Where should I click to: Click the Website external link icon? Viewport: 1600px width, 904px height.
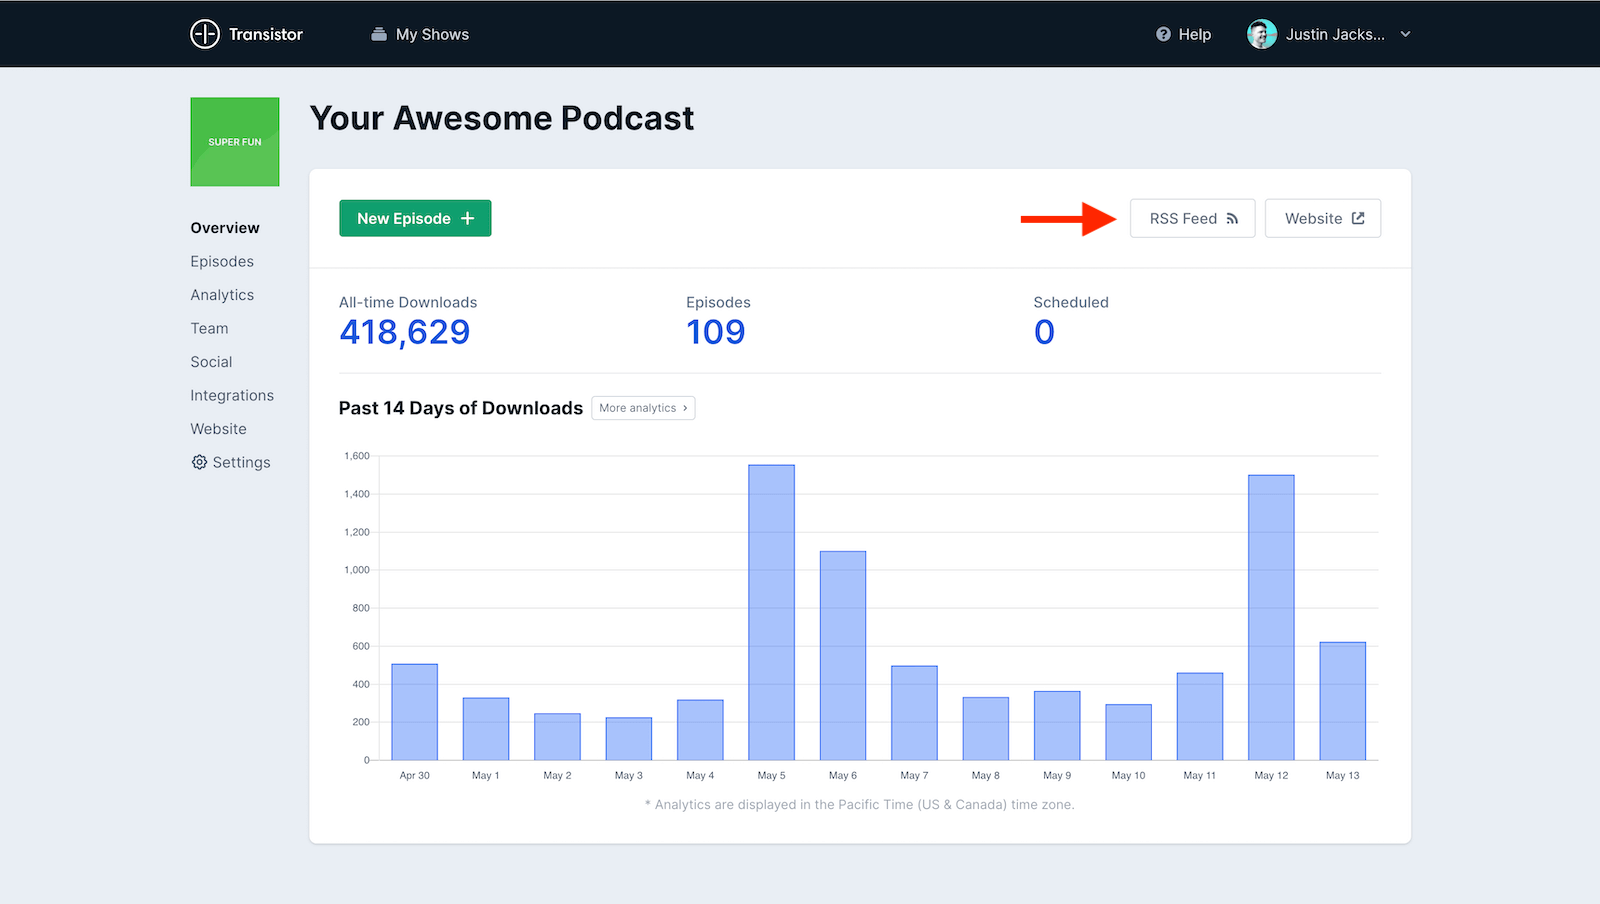coord(1358,218)
